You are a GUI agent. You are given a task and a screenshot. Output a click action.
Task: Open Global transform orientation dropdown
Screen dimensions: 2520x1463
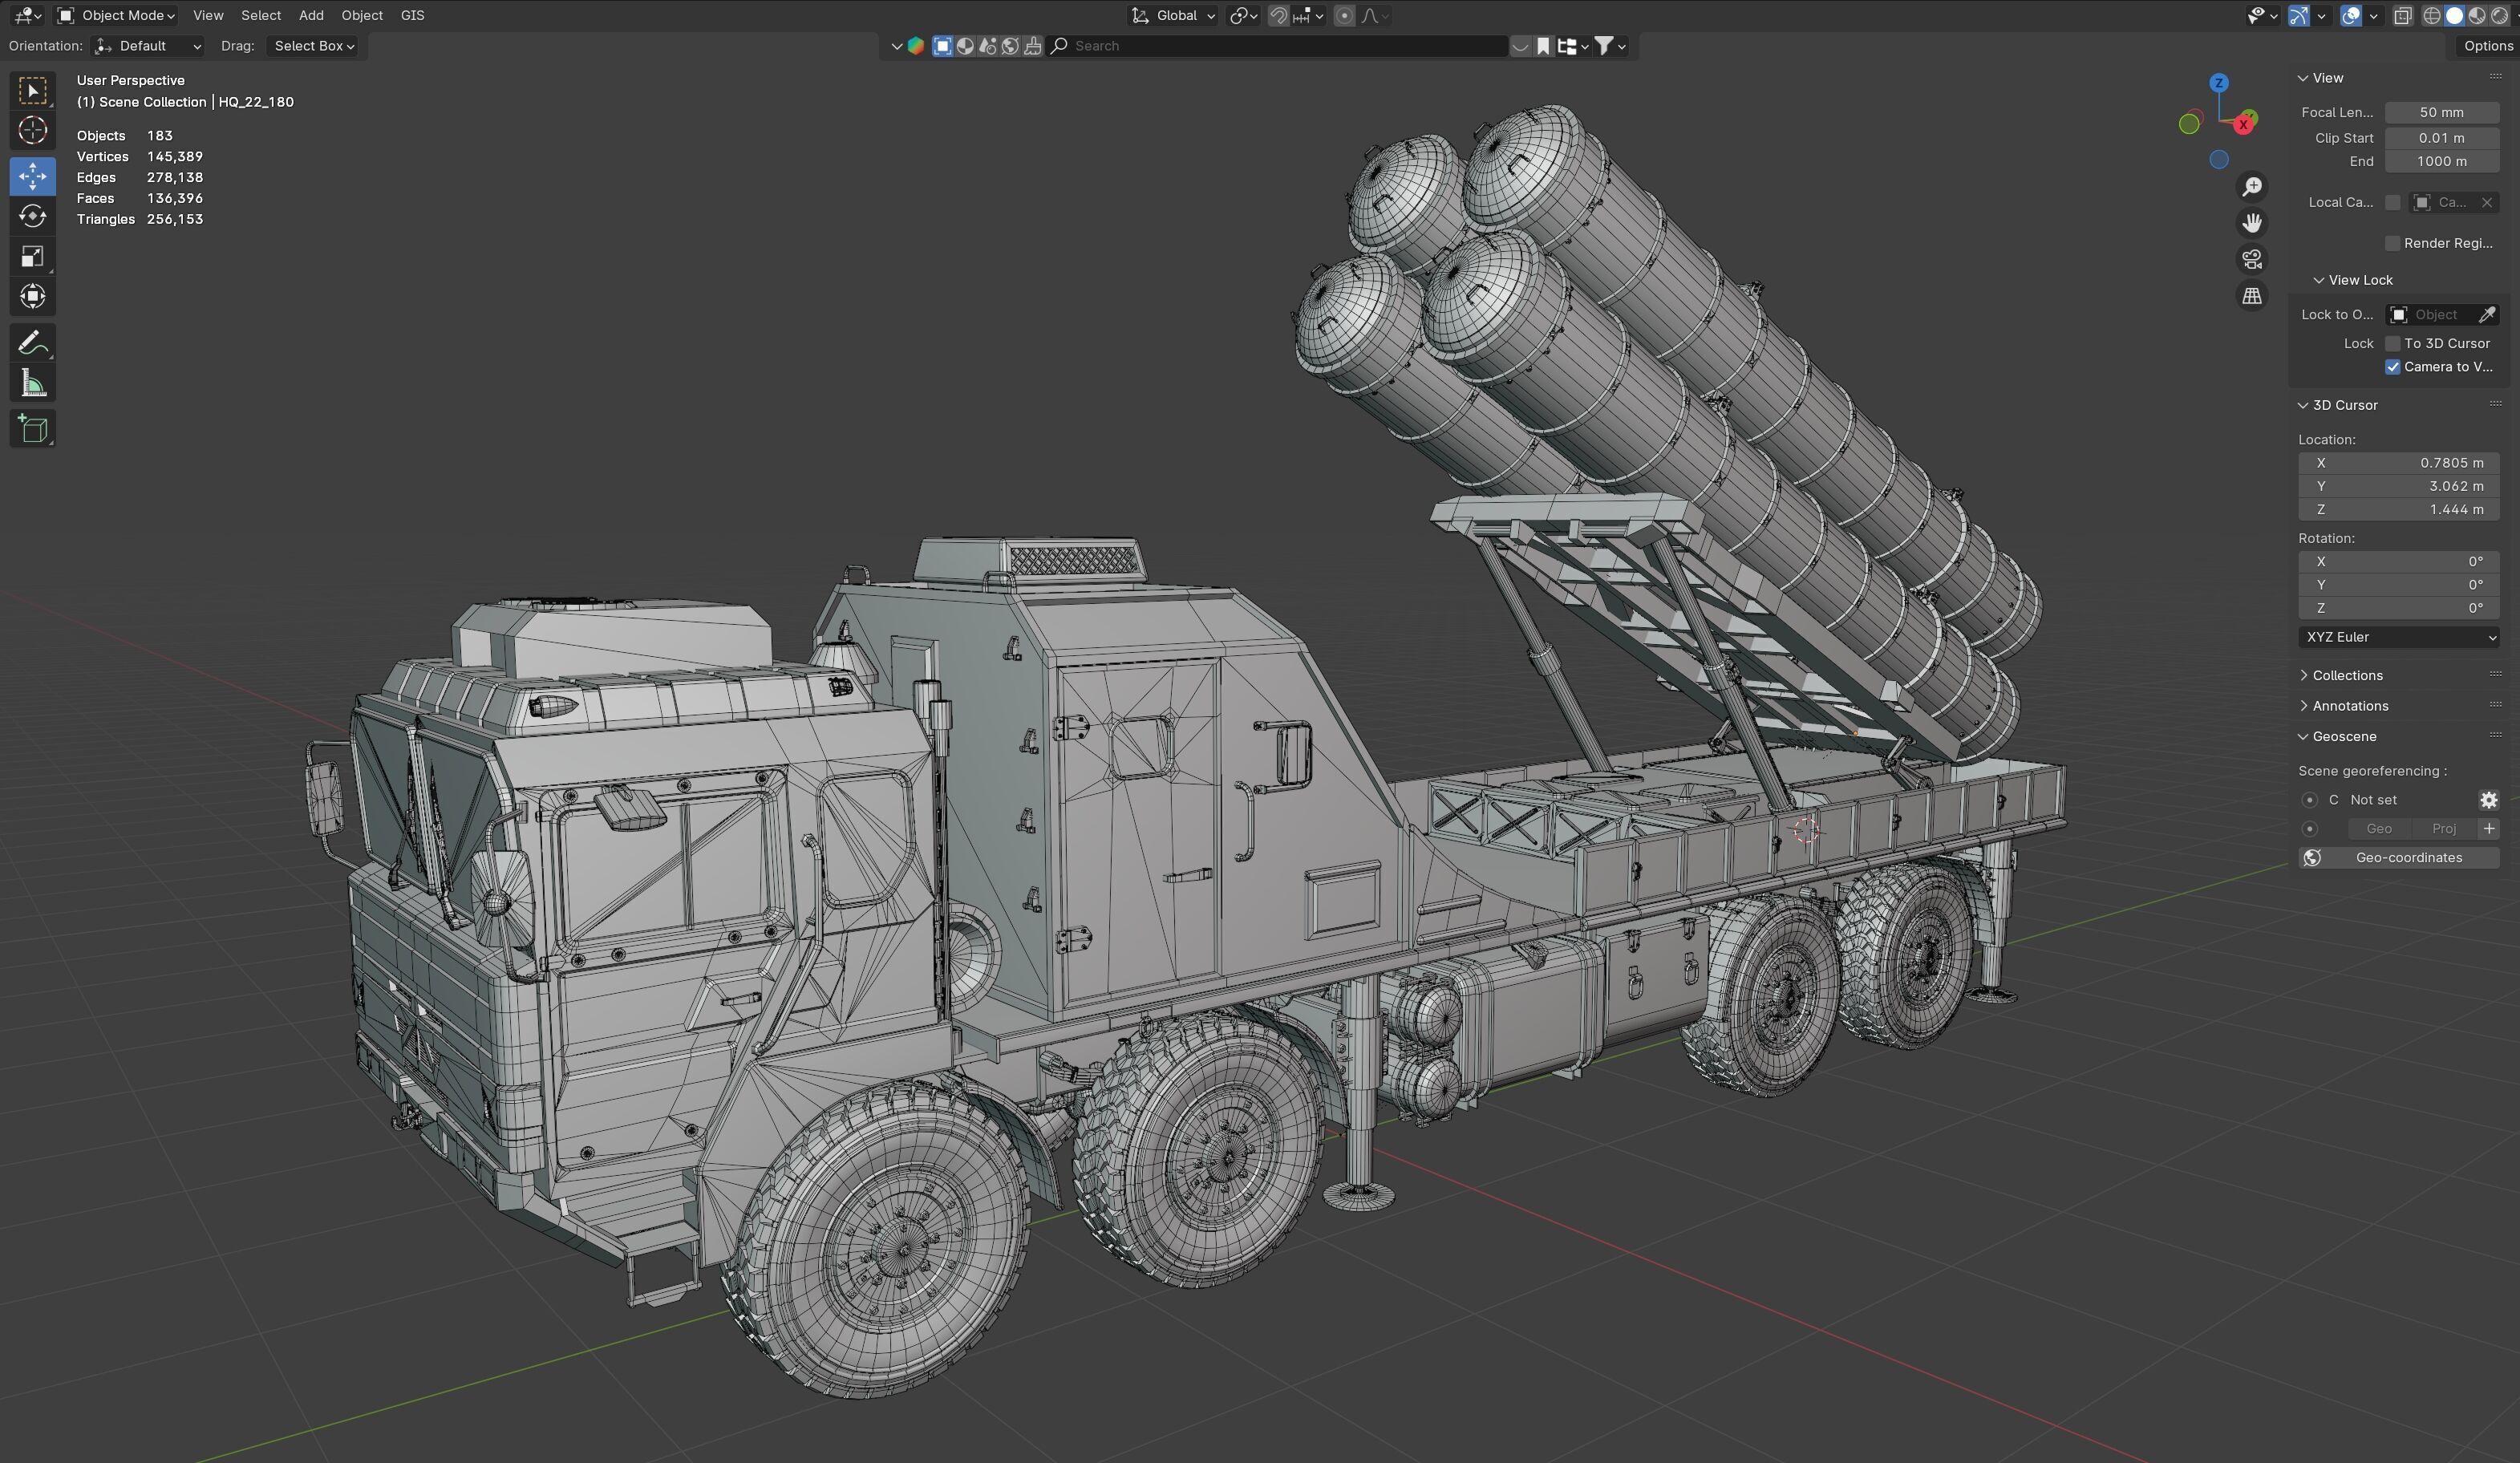pyautogui.click(x=1173, y=15)
